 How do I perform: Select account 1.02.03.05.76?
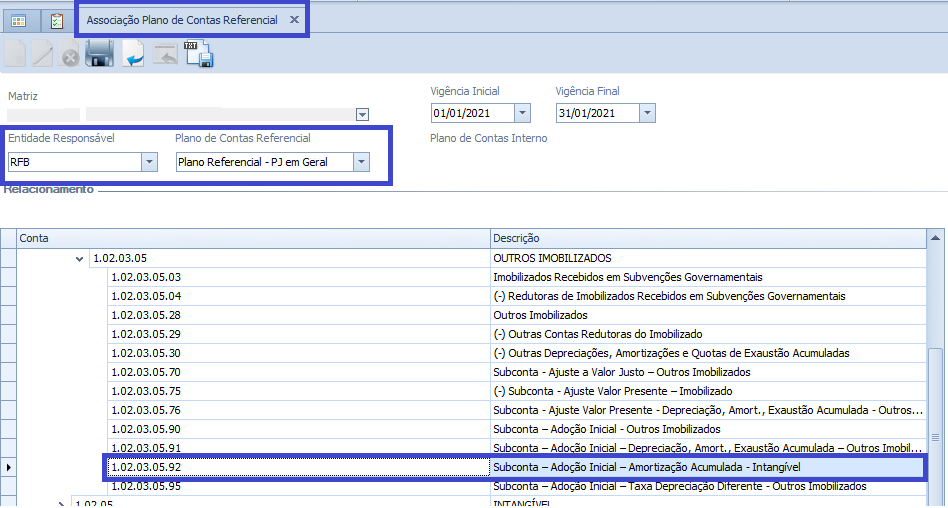[299, 410]
